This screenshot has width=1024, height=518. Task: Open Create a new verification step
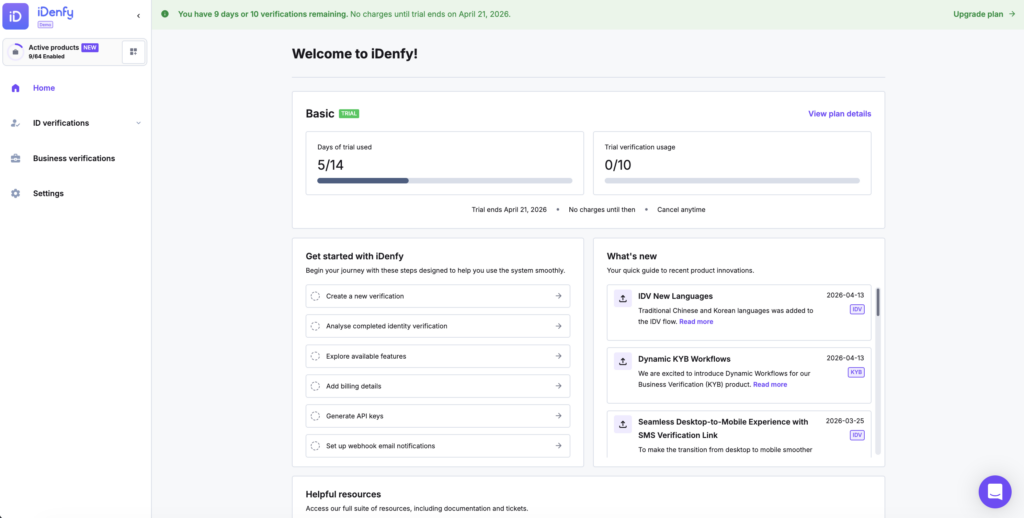coord(438,296)
